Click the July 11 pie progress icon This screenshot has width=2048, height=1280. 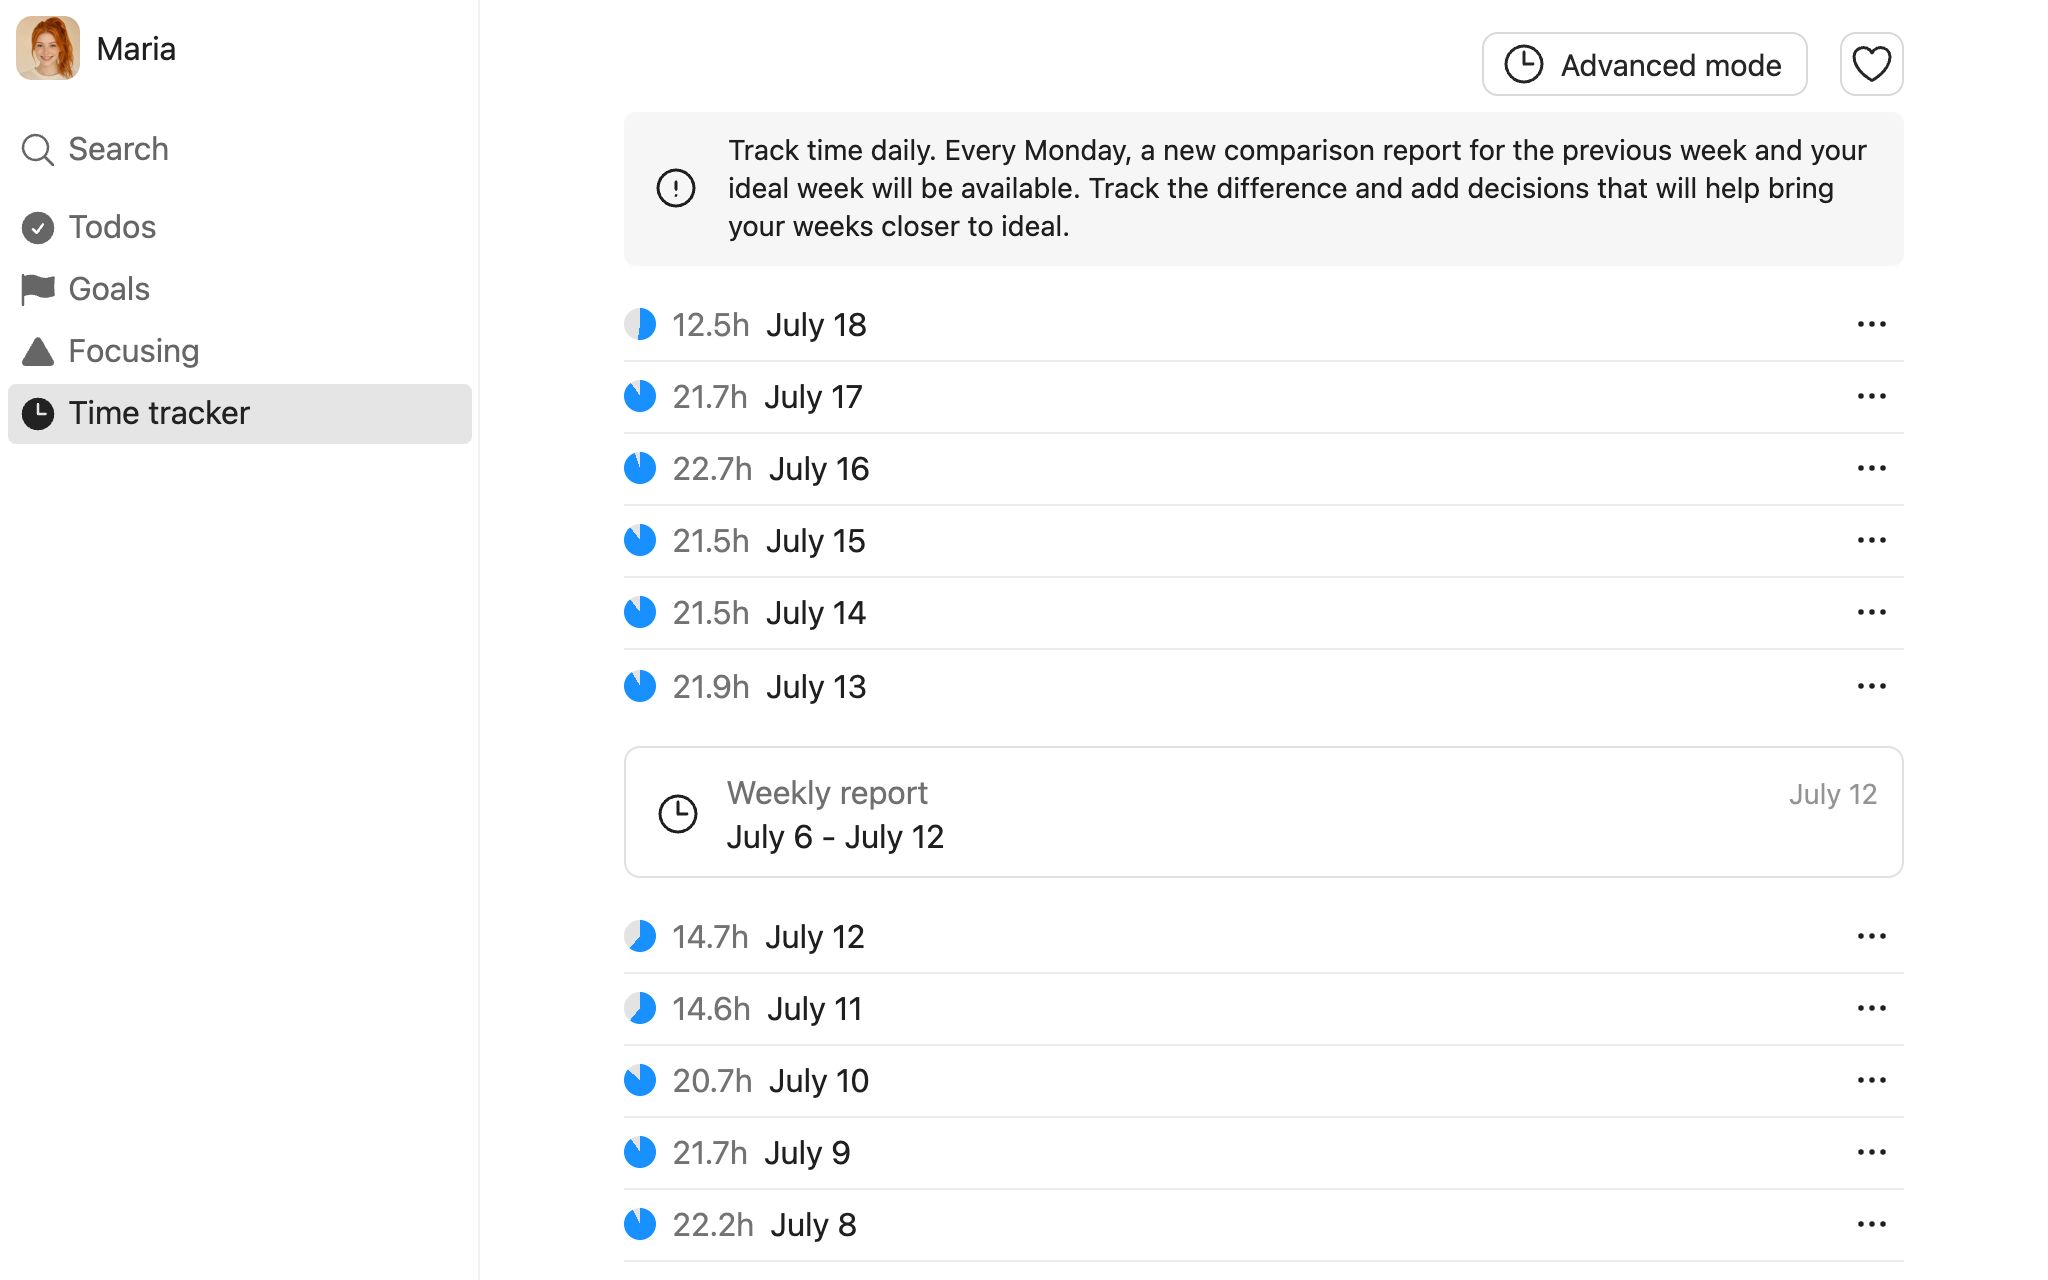point(640,1008)
